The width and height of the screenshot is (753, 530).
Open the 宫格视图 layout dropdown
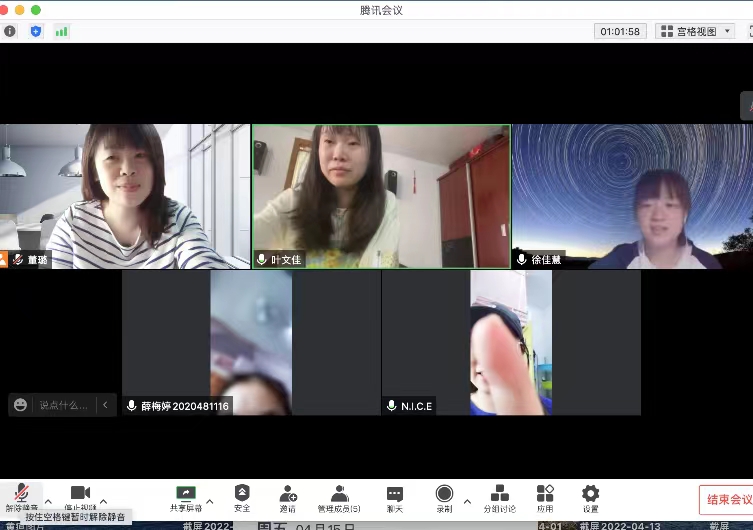coord(695,31)
